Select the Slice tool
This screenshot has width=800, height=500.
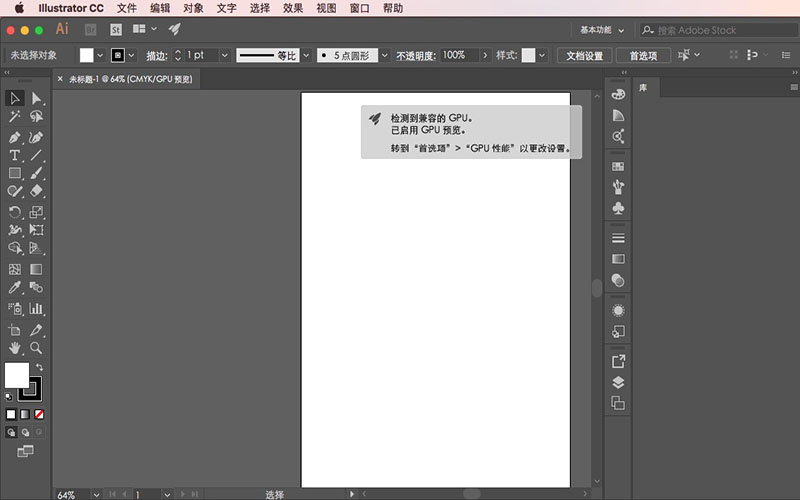(x=36, y=330)
